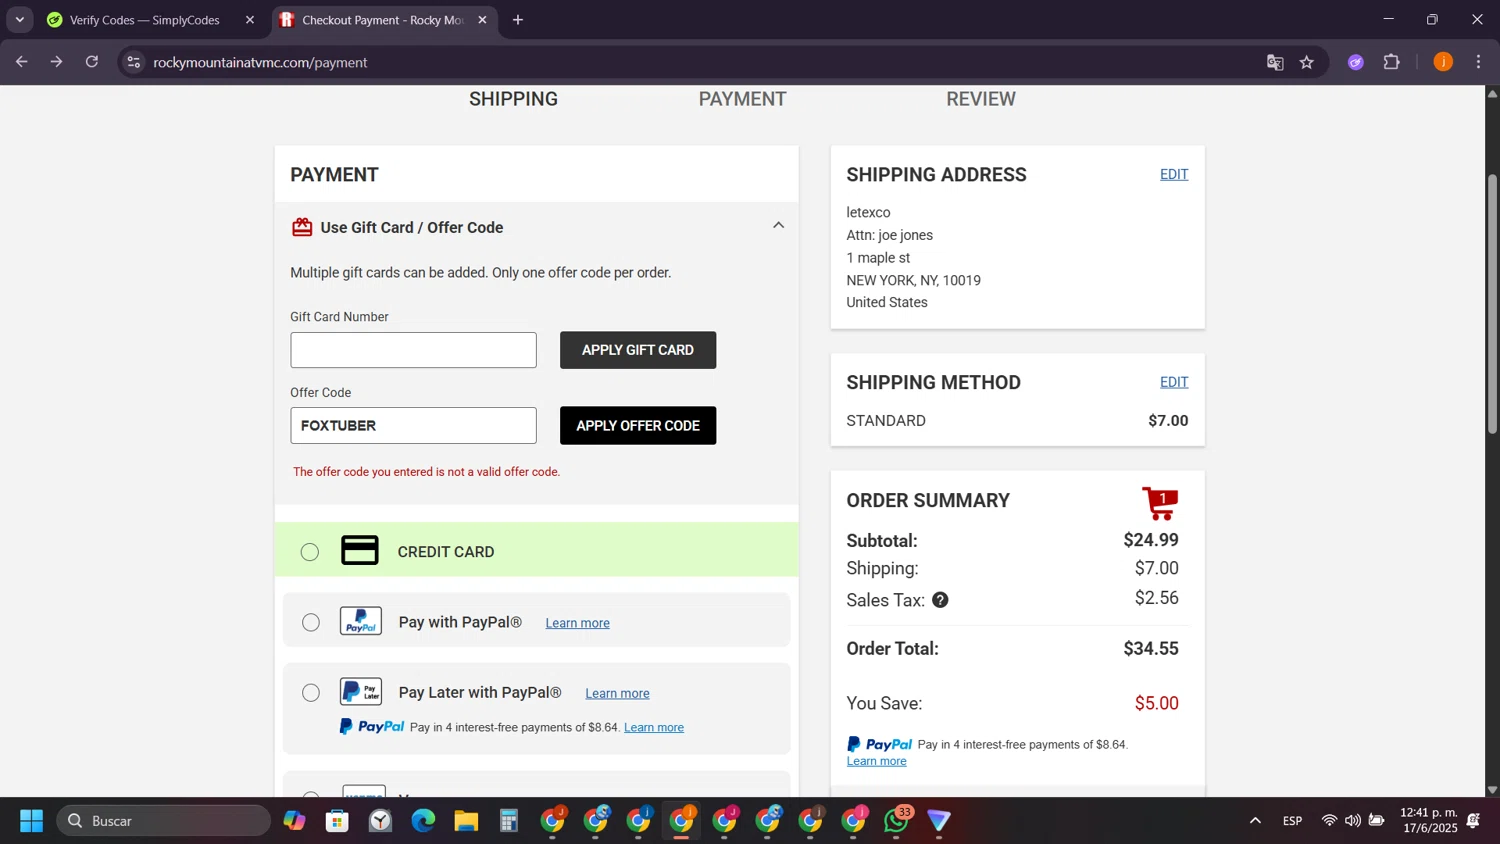Click the volume speaker tray icon
Screen dimensions: 1500x844
1352,821
